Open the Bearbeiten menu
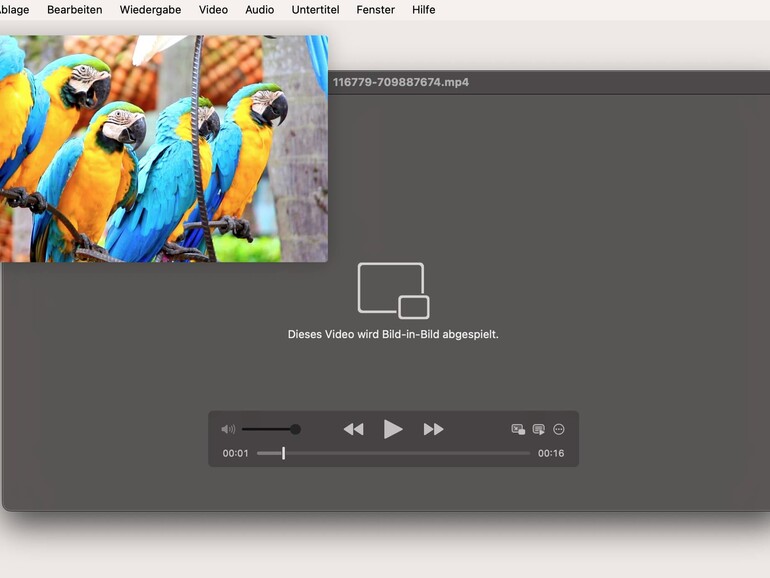Screen dimensions: 770x578 [74, 10]
